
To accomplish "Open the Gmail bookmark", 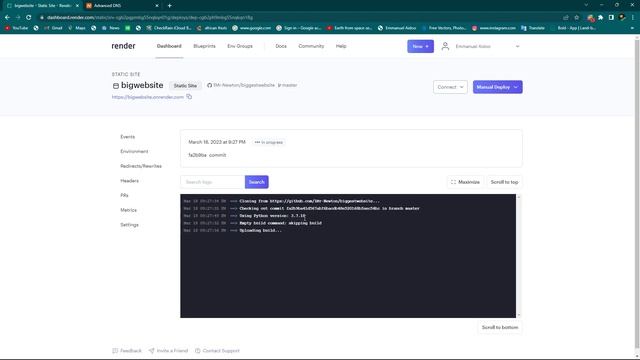I will tap(53, 28).
